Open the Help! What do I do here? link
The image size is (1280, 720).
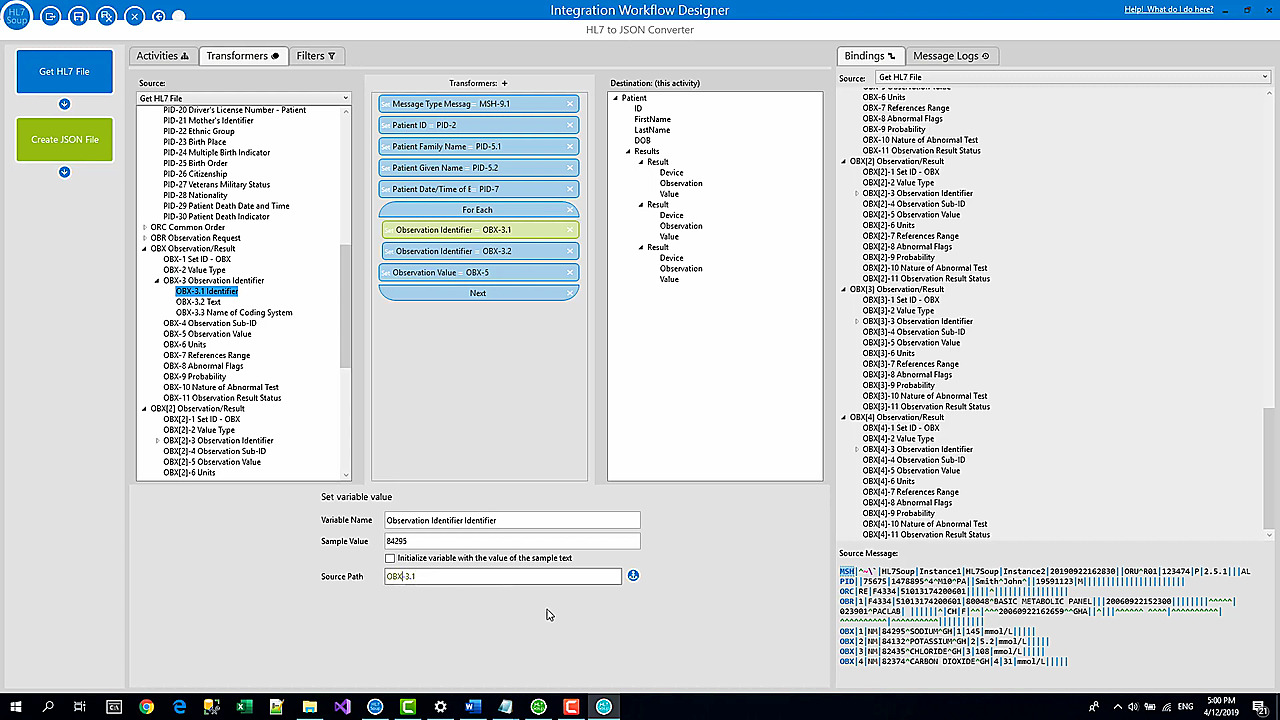coord(1168,9)
